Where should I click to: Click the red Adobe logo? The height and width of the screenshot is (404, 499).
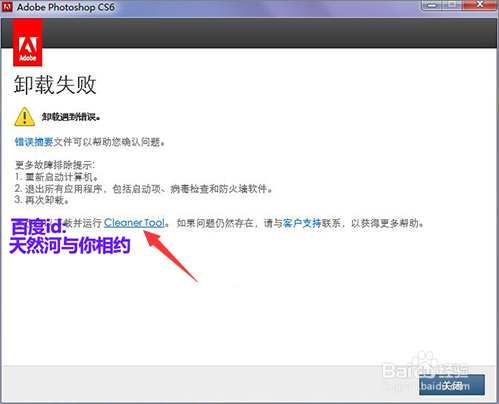coord(28,42)
